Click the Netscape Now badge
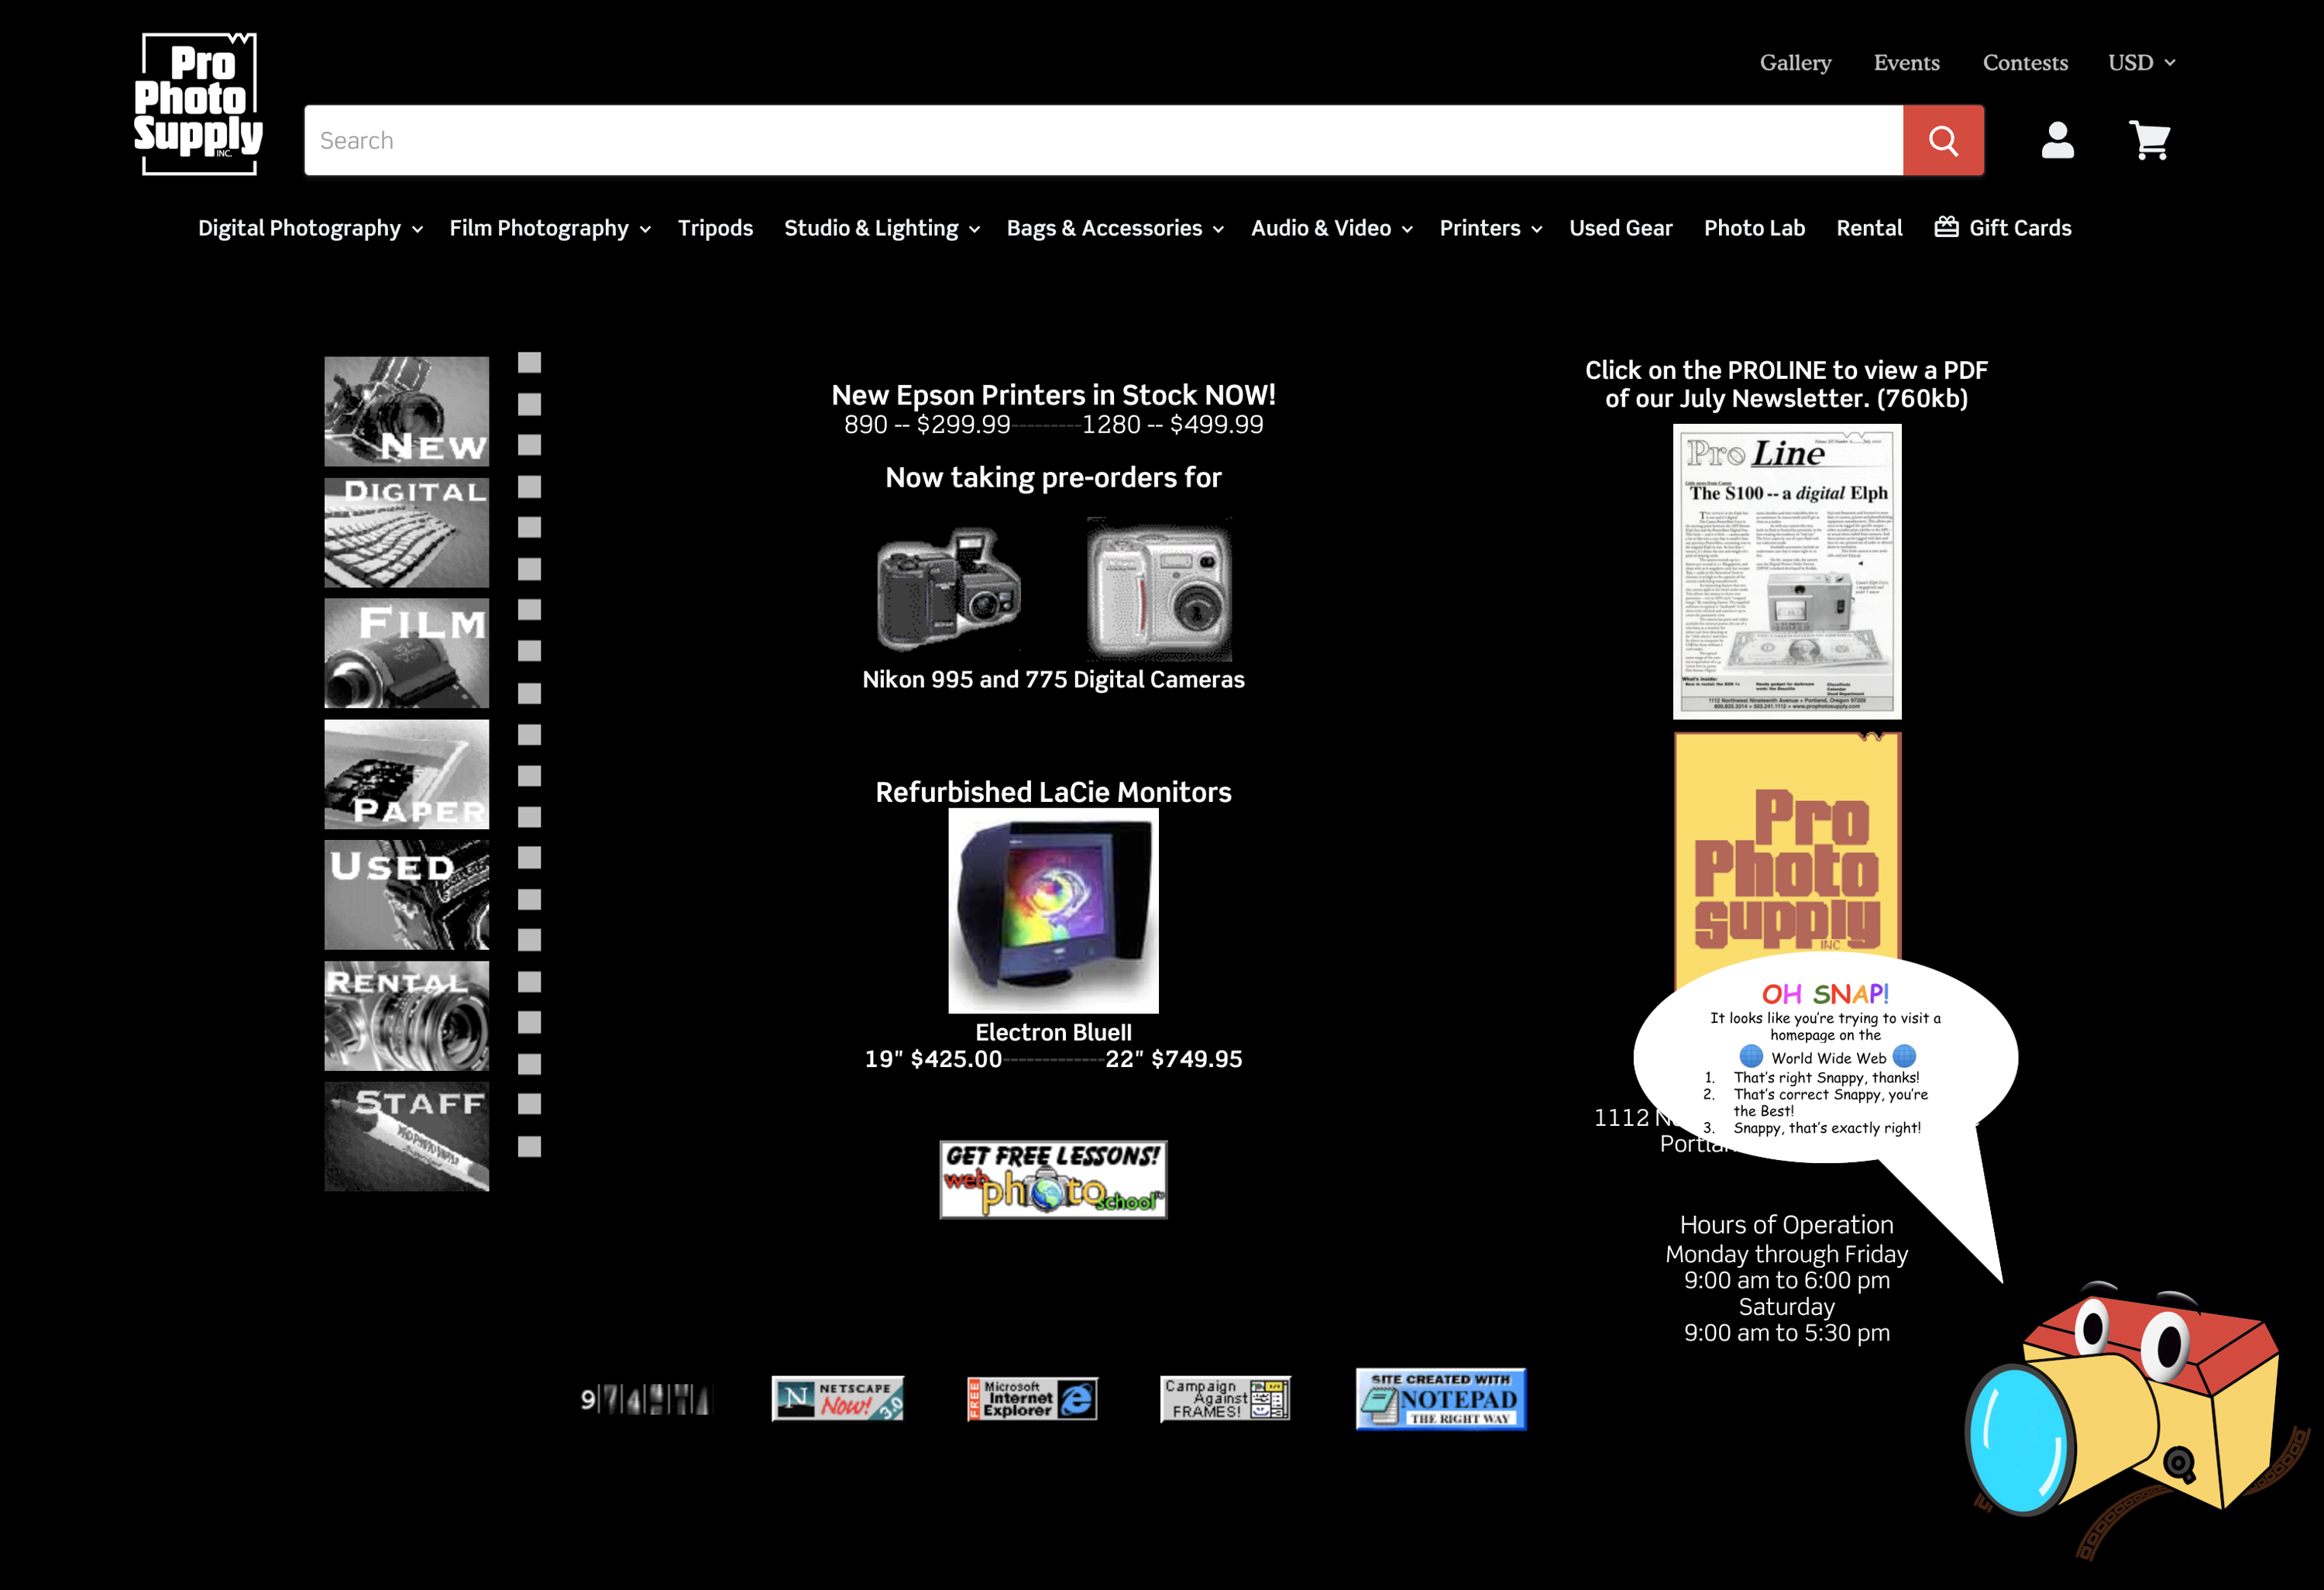 coord(838,1398)
